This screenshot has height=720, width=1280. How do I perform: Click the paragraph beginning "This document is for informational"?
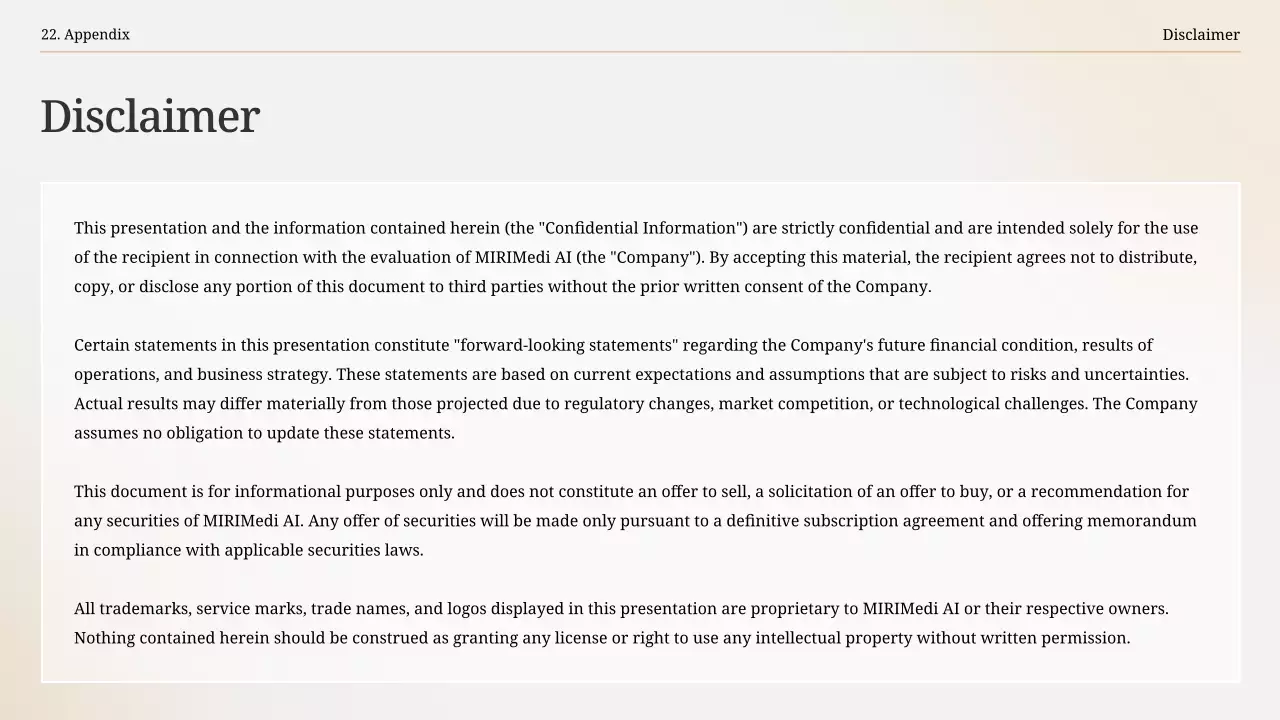point(636,520)
